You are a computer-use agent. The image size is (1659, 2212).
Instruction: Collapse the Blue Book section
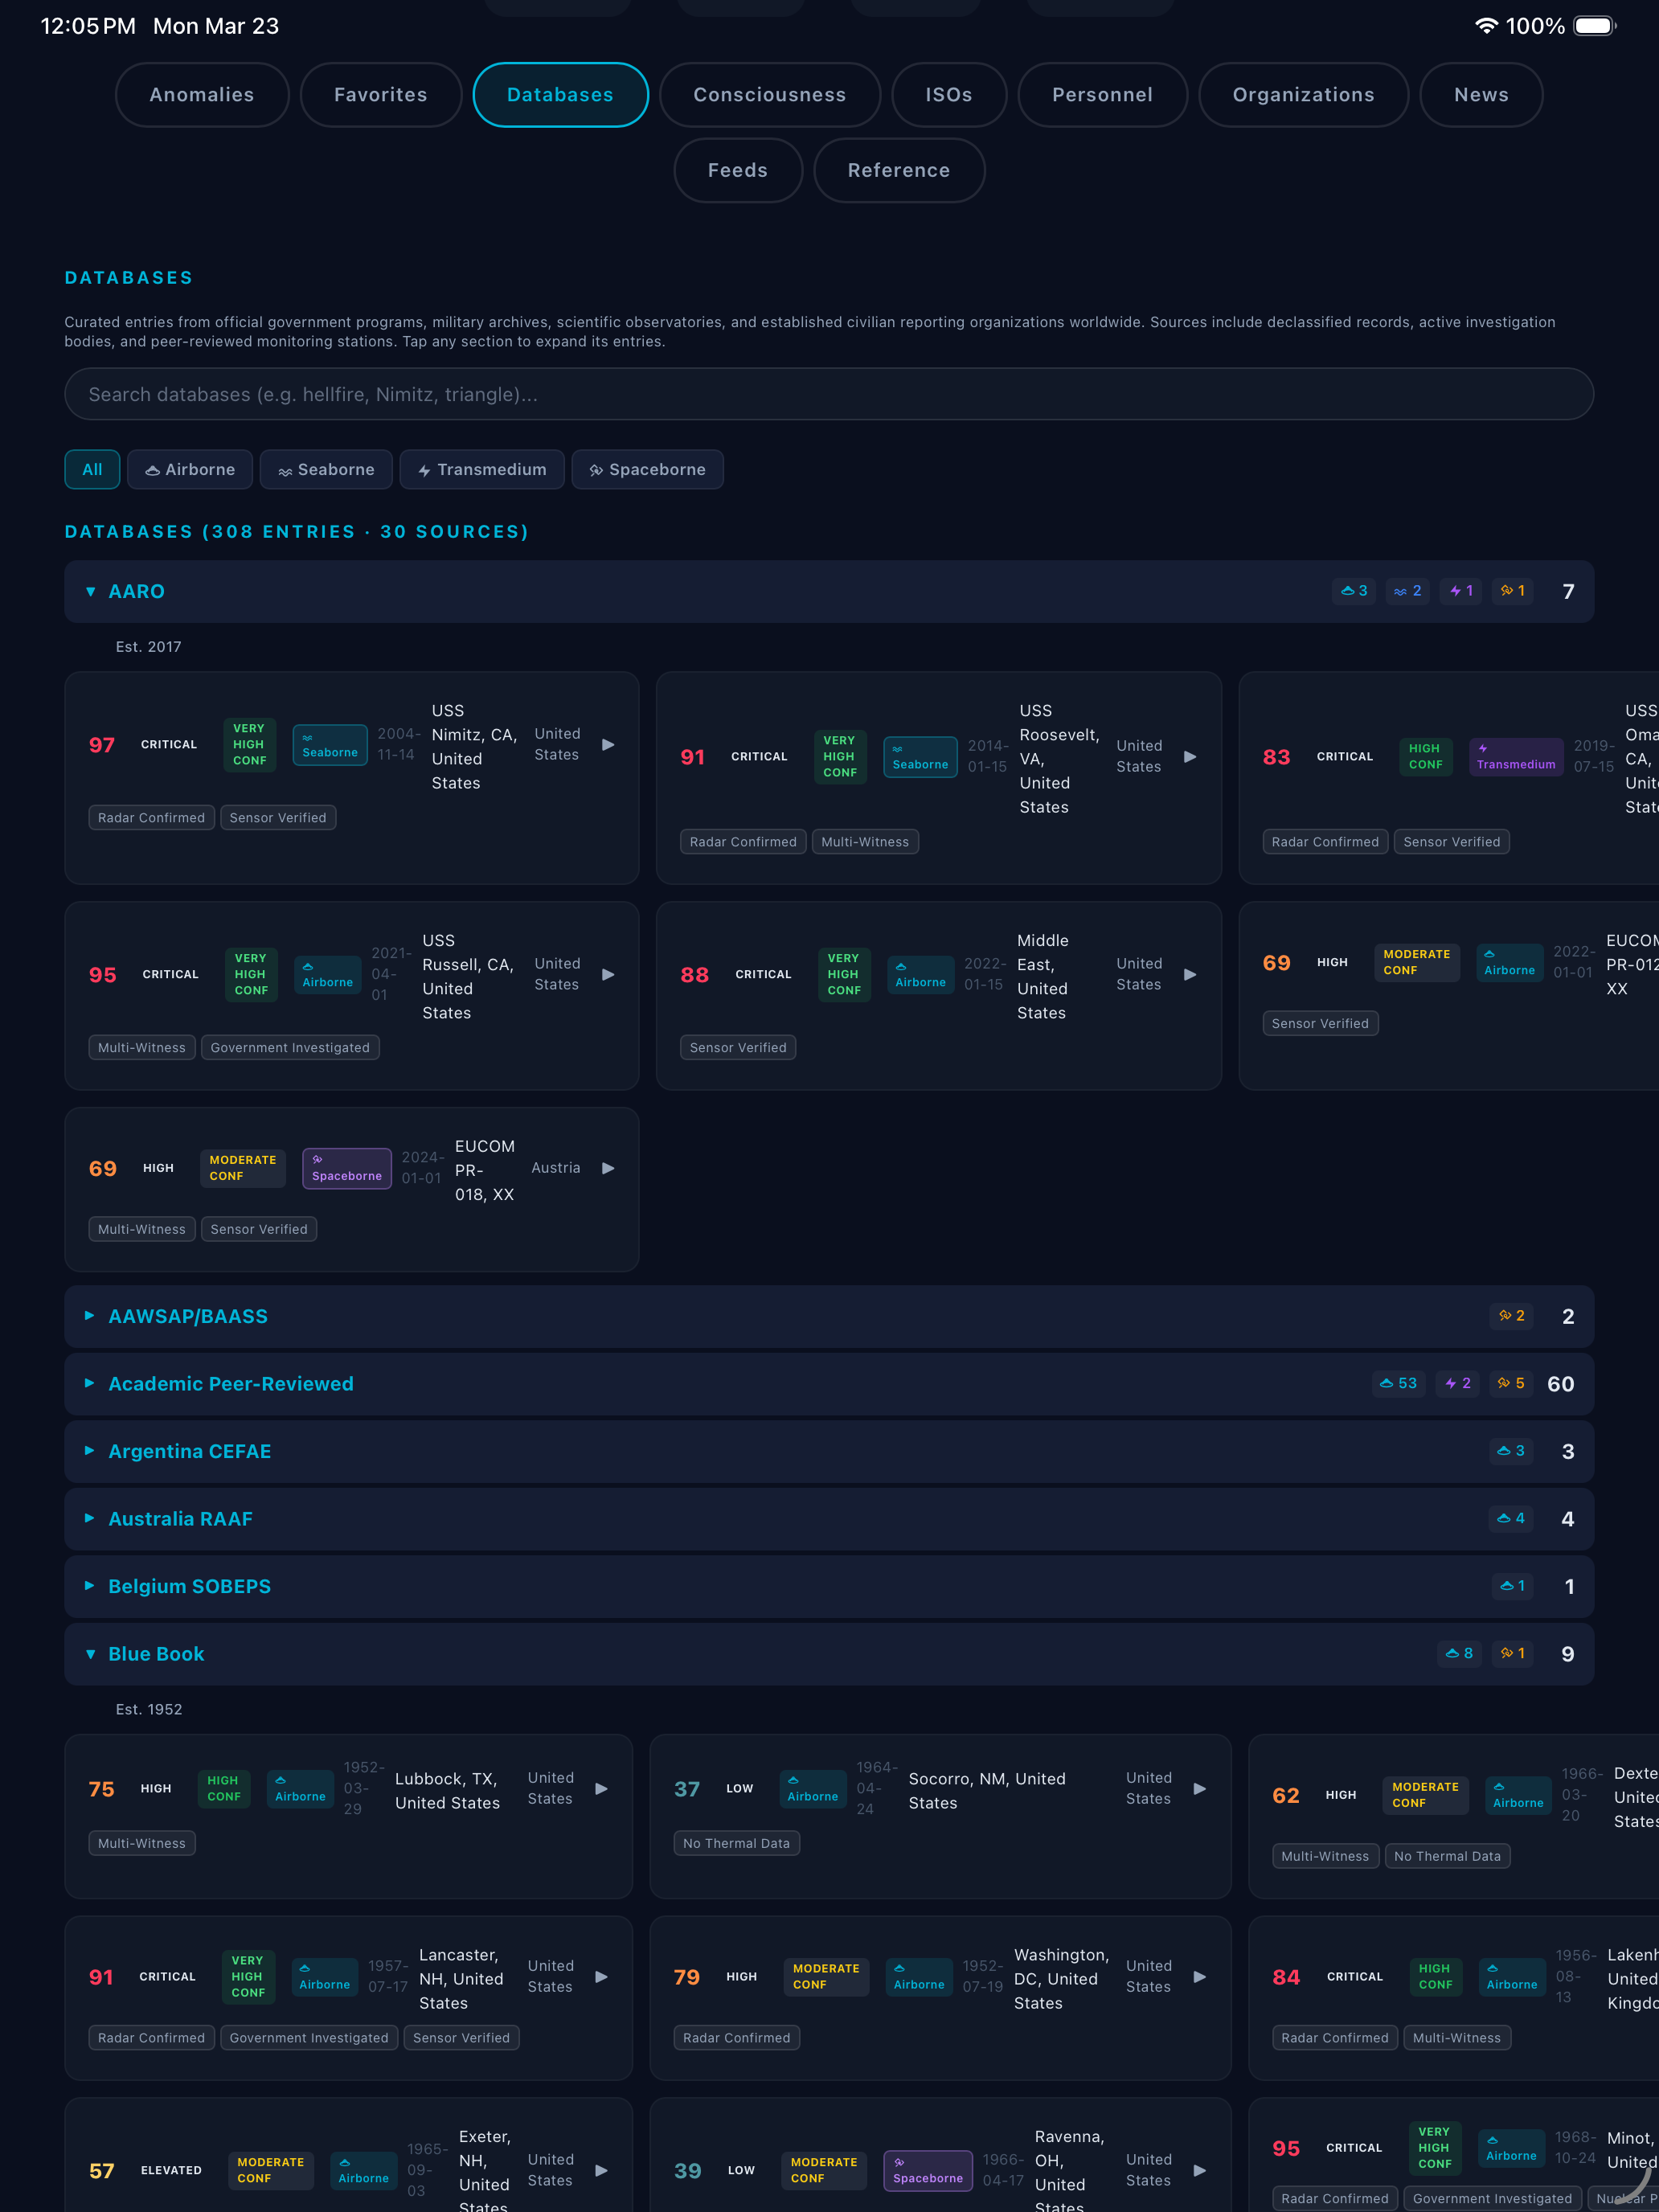click(829, 1653)
